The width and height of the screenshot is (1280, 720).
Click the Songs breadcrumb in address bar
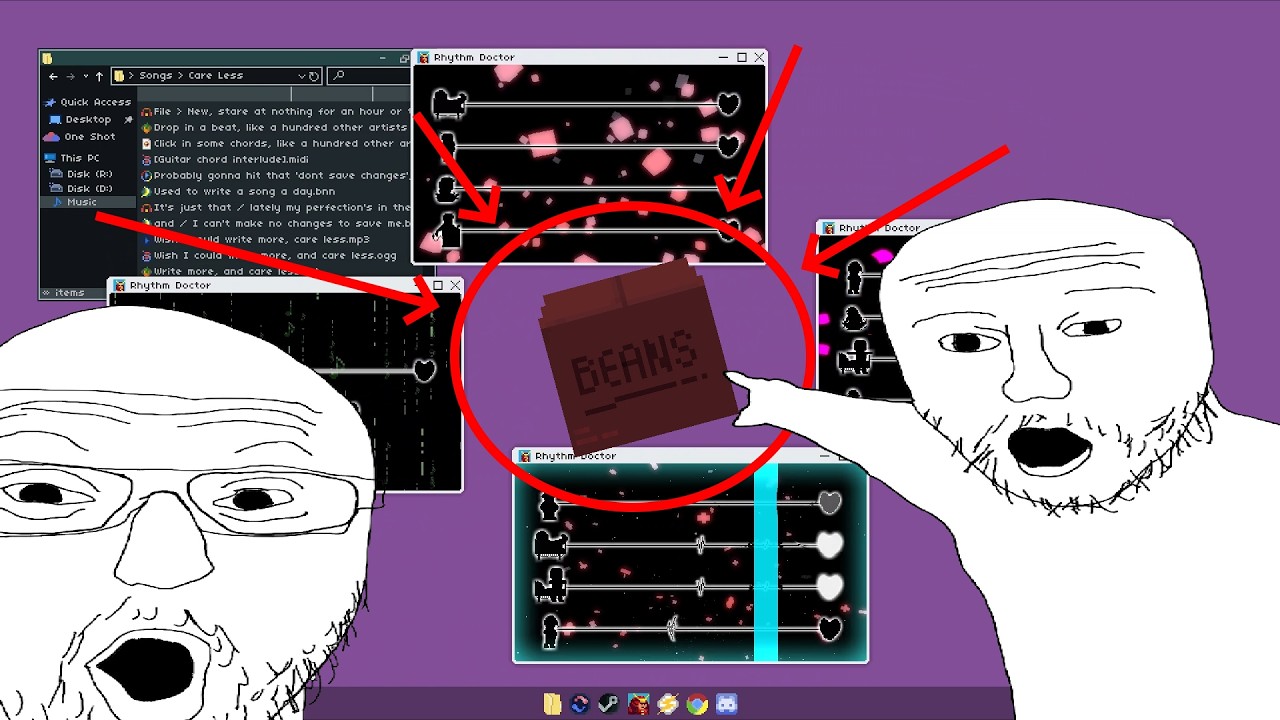coord(156,76)
